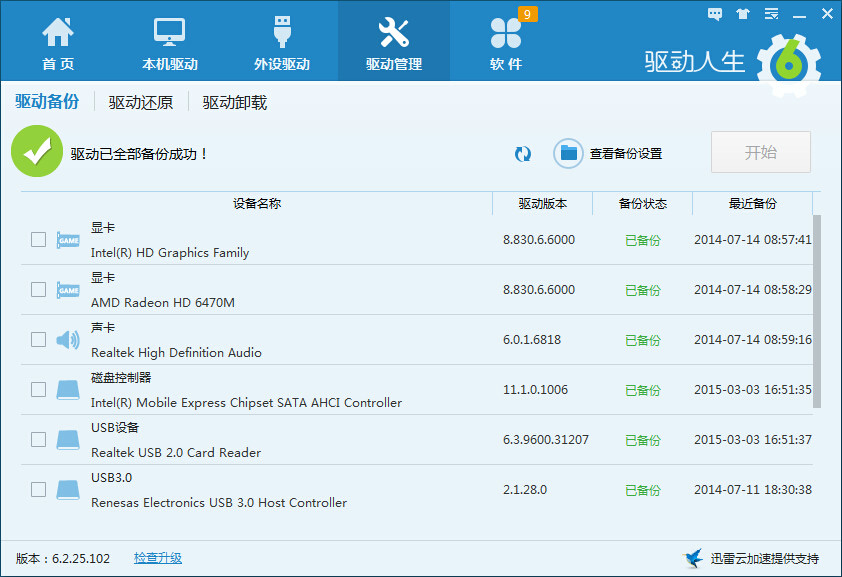Click the AMD Radeon HD 6470M name

pos(163,302)
